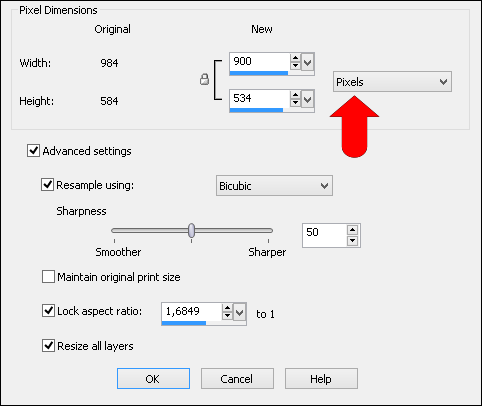Decrease new width with down arrow
The image size is (482, 406).
(x=295, y=65)
